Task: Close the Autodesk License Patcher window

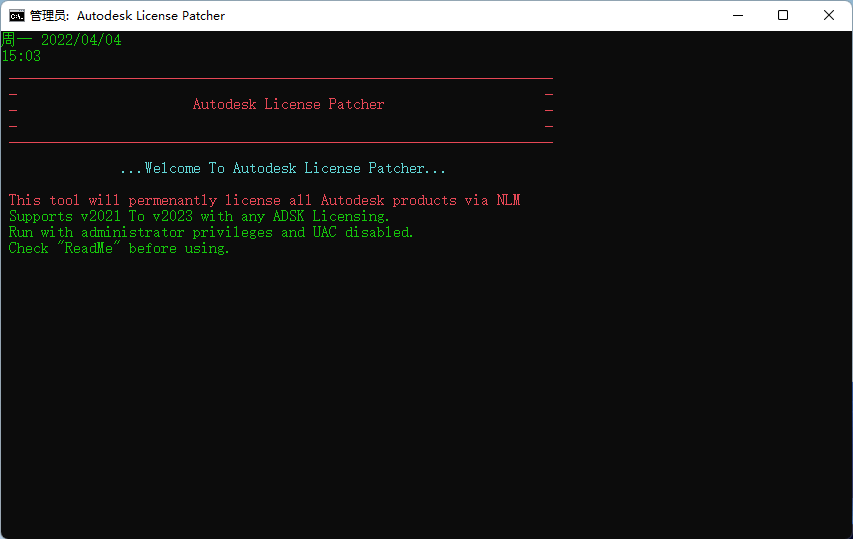Action: click(829, 15)
